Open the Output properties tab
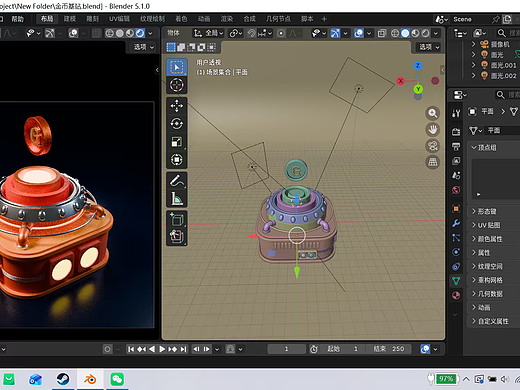 (456, 146)
